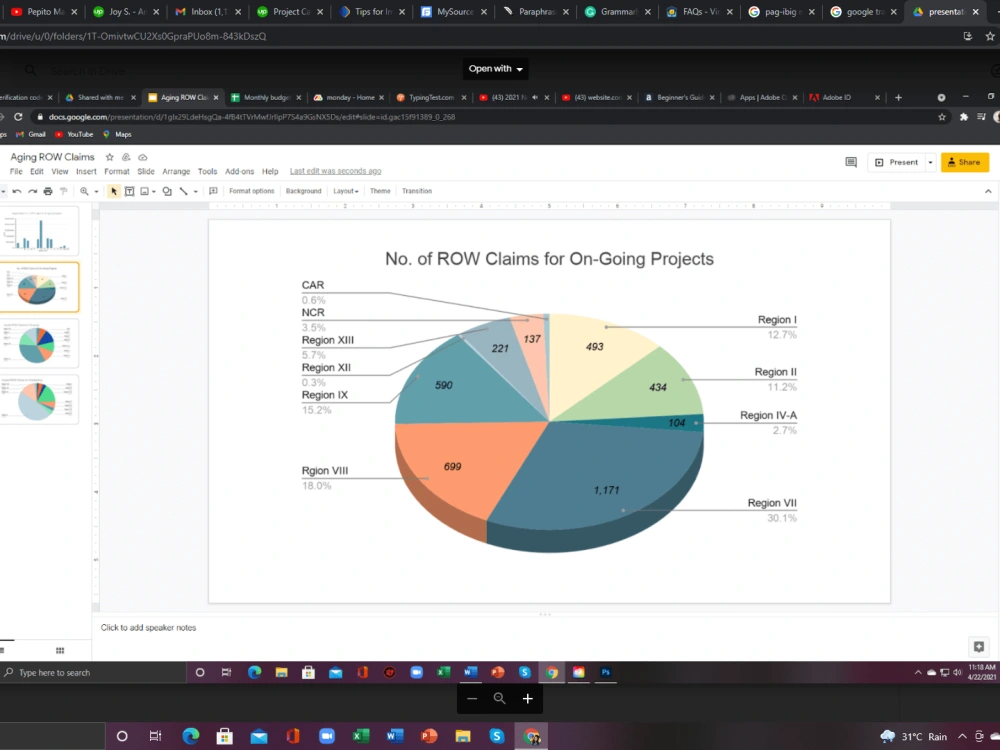Click the Format options button
Screen dimensions: 1000x750
pyautogui.click(x=251, y=191)
